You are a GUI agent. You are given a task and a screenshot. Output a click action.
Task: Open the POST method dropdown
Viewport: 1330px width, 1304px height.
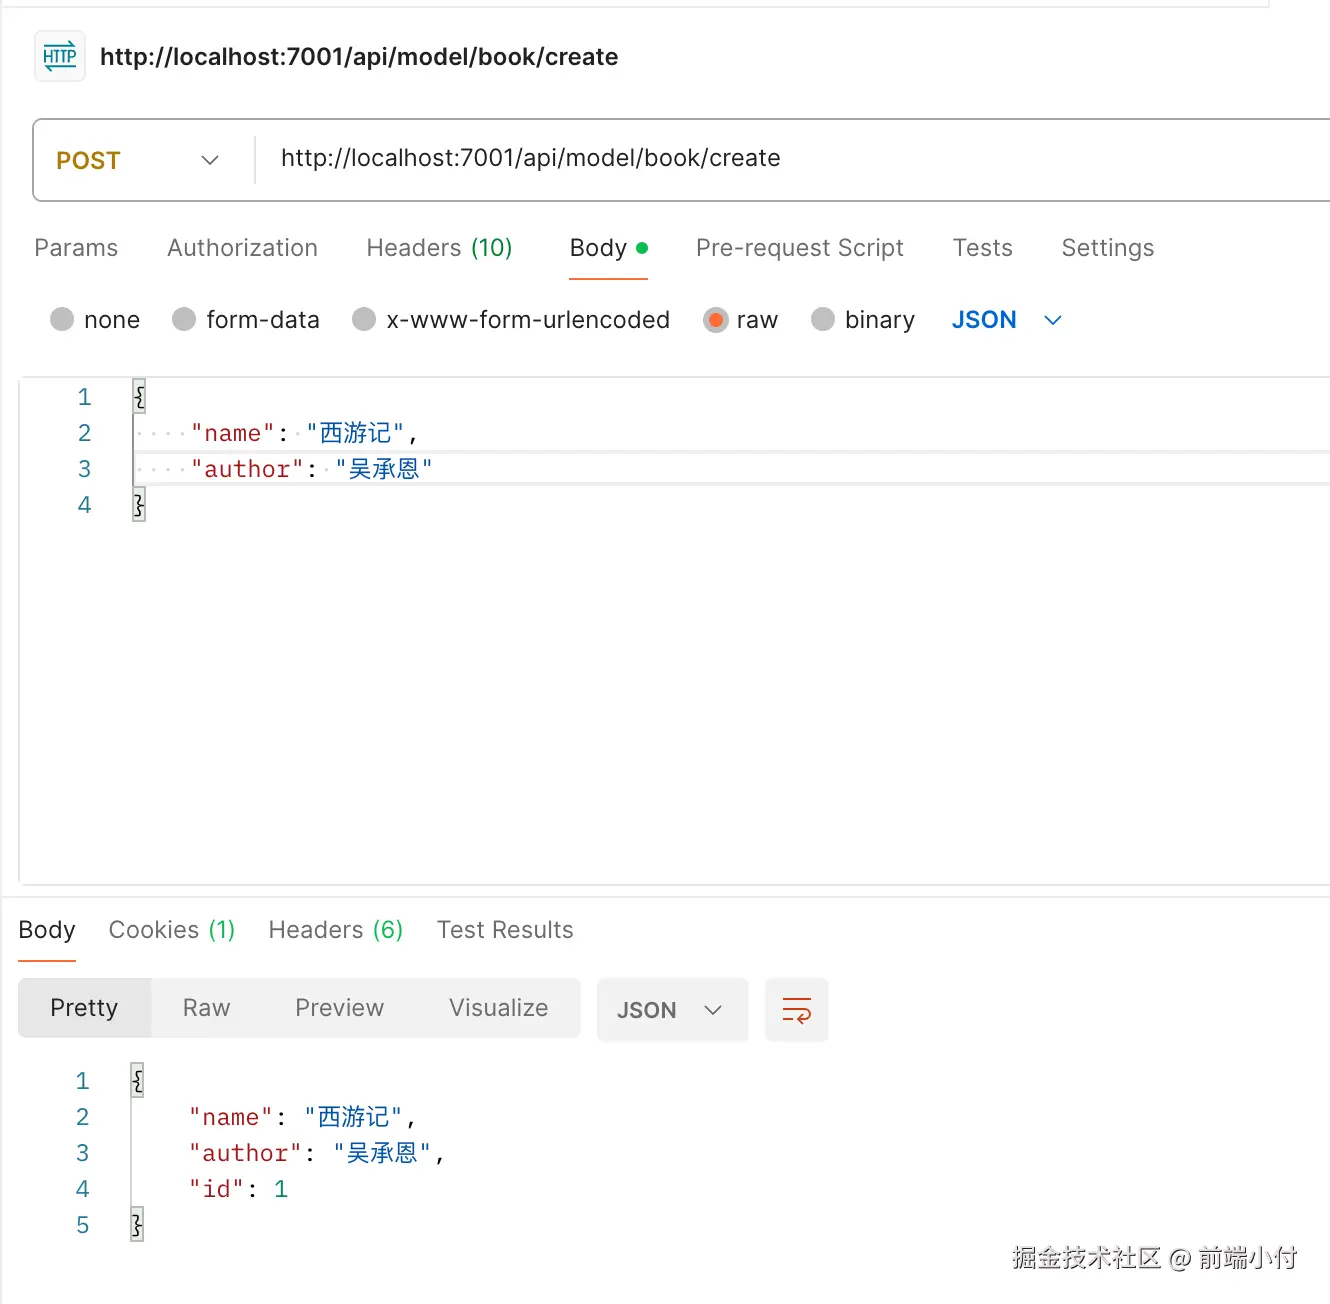(x=137, y=160)
